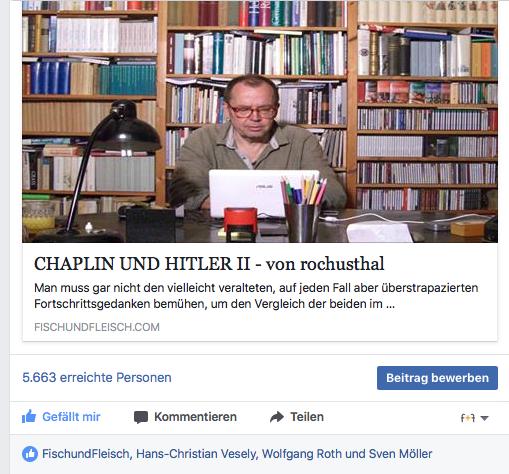Click the small page profile icon beside the arrow
The image size is (509, 474).
coord(467,418)
